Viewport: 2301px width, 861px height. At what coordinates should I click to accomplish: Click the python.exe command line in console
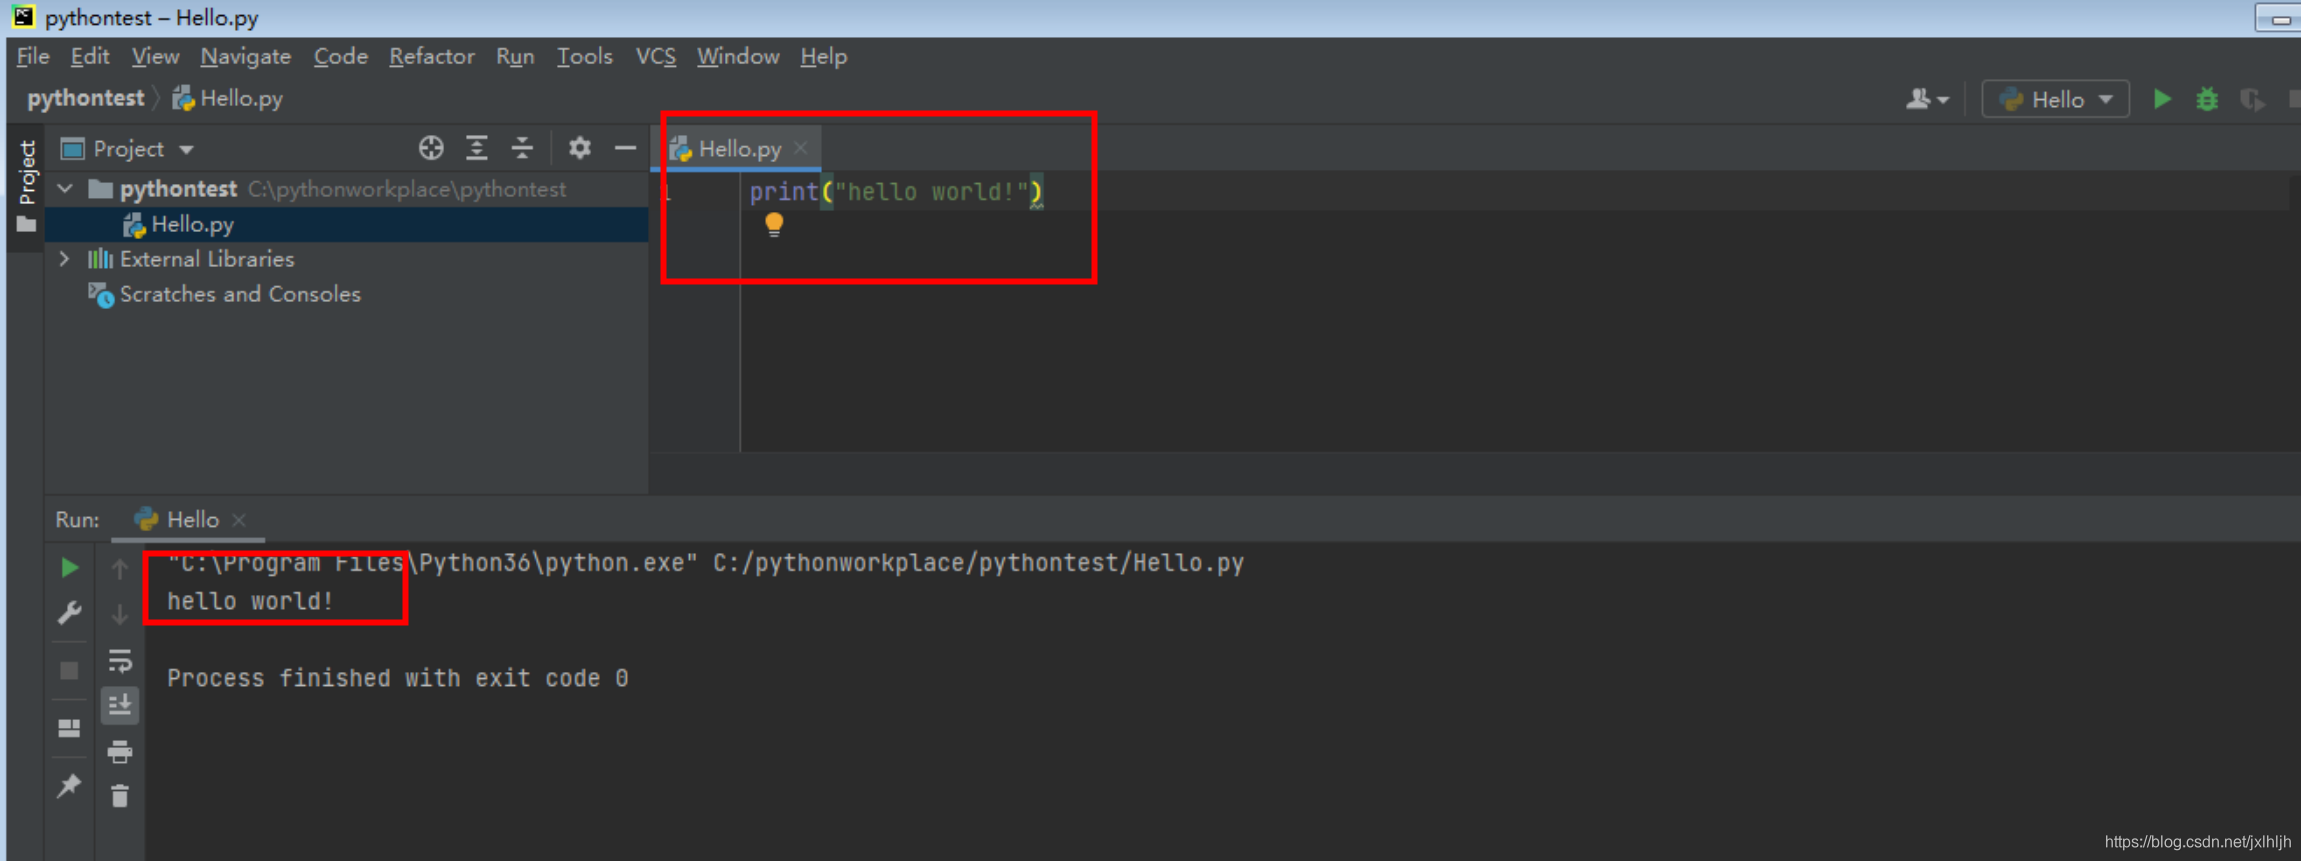coord(705,563)
